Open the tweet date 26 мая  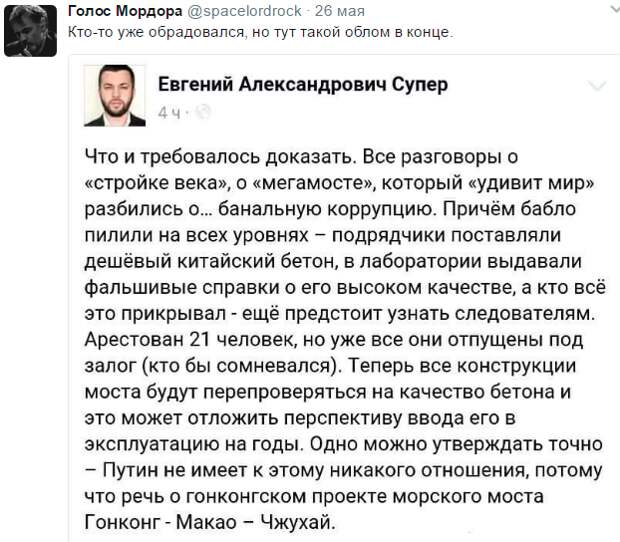(340, 11)
